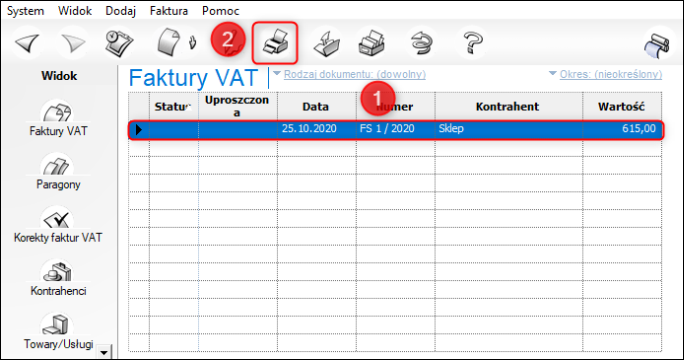Expand the new document dropdown arrow
The height and width of the screenshot is (360, 684).
[x=192, y=42]
